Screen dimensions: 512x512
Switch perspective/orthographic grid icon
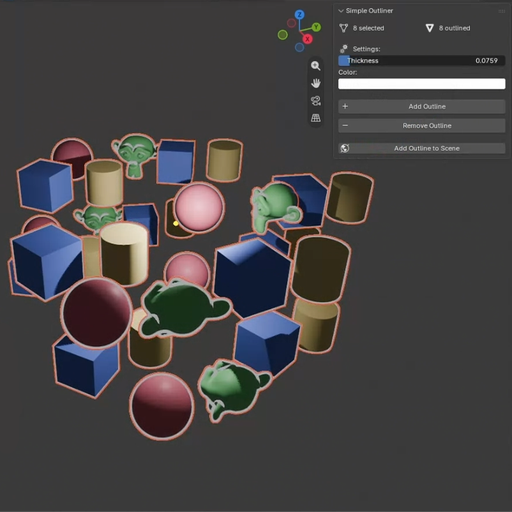[316, 118]
